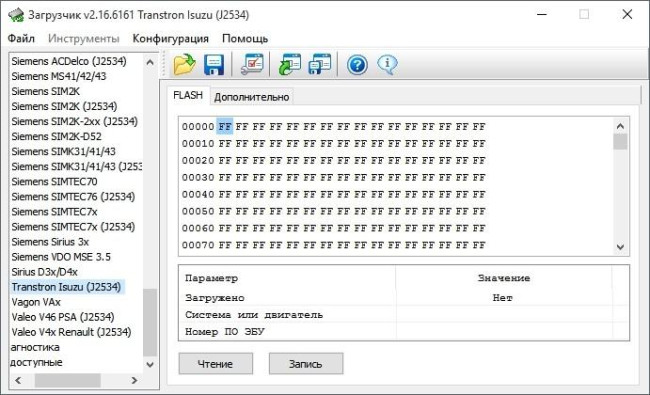
Task: Select the доступные list entry
Action: click(36, 362)
